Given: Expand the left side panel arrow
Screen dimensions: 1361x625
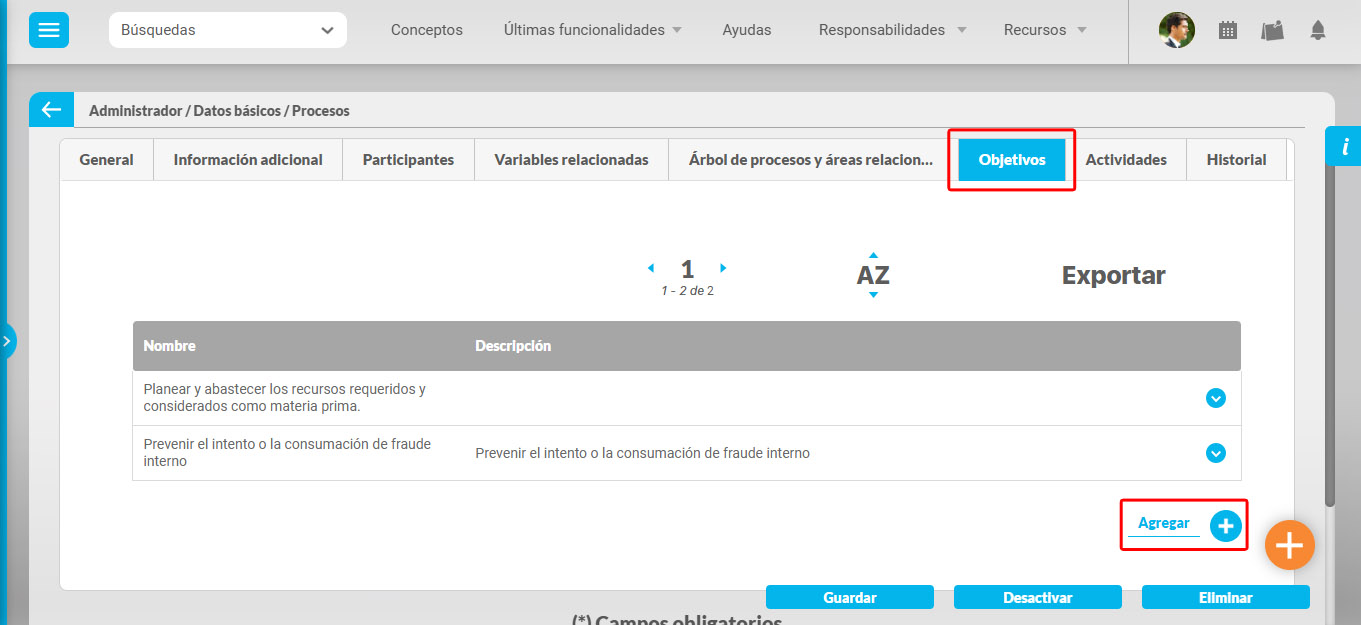Looking at the screenshot, I should tap(7, 341).
